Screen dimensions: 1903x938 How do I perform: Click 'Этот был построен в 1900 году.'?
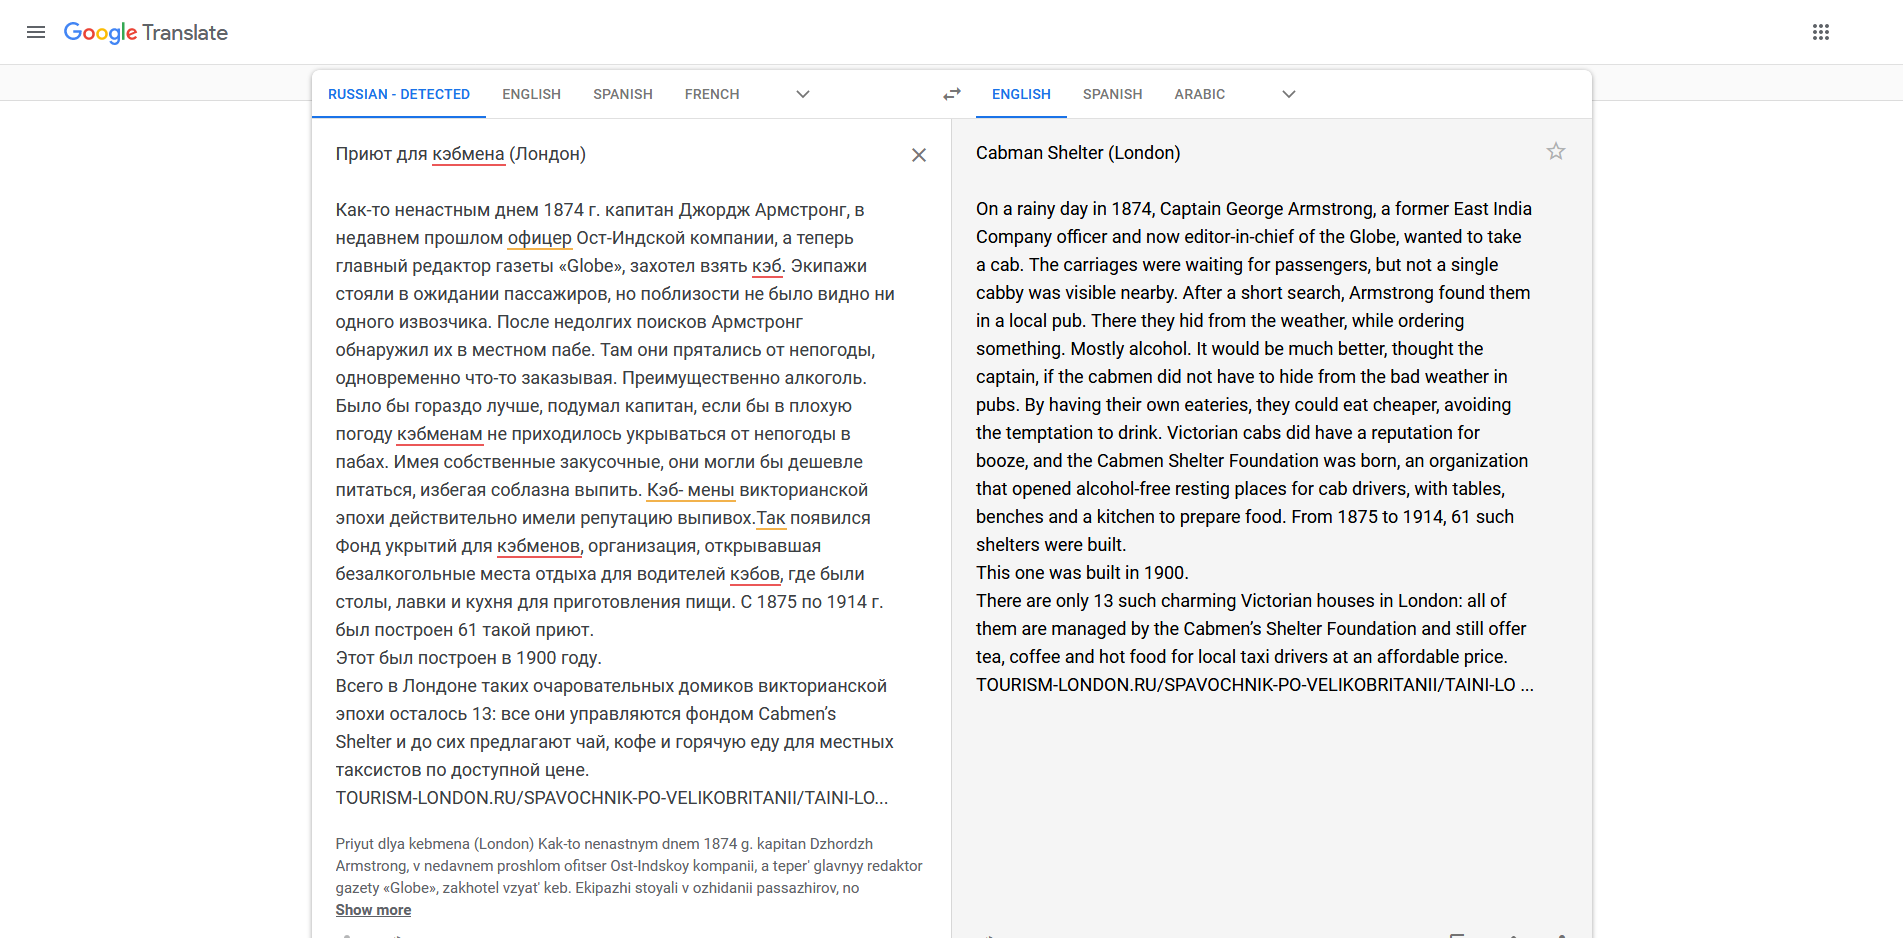click(x=468, y=658)
